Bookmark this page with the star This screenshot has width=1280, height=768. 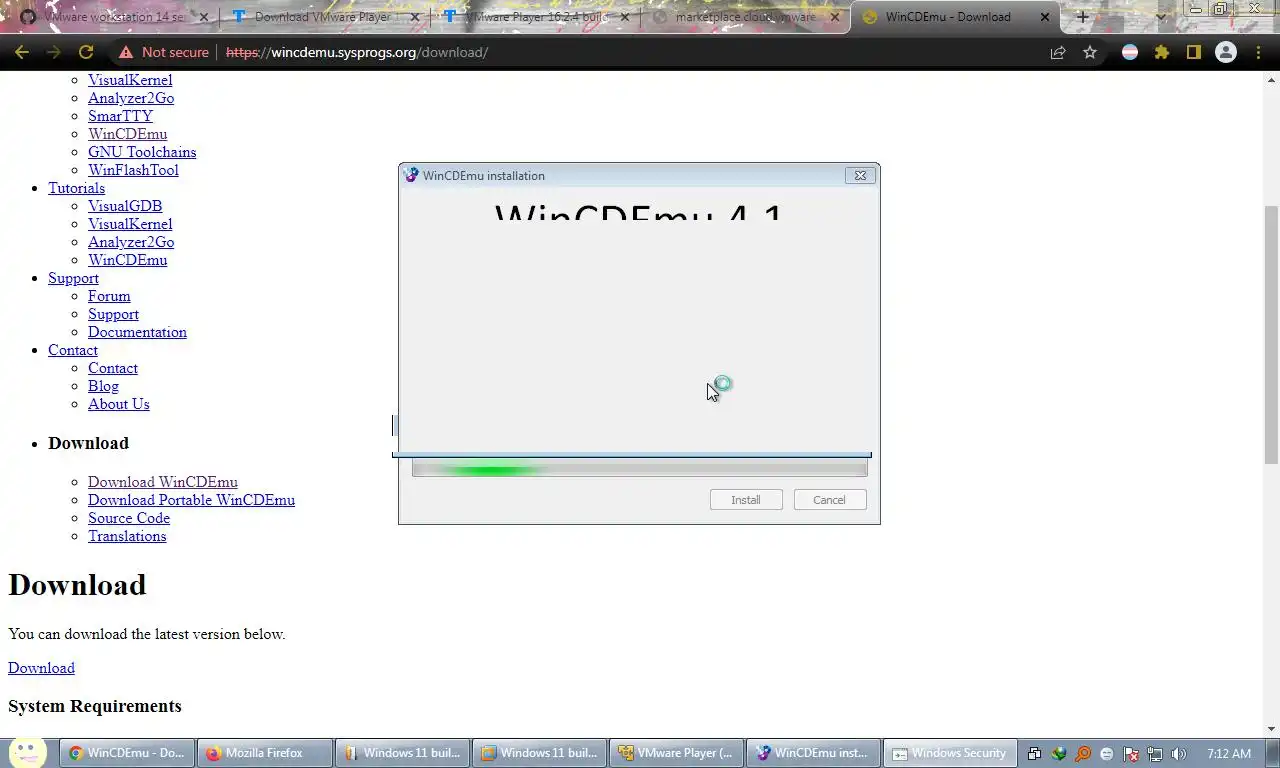1090,52
